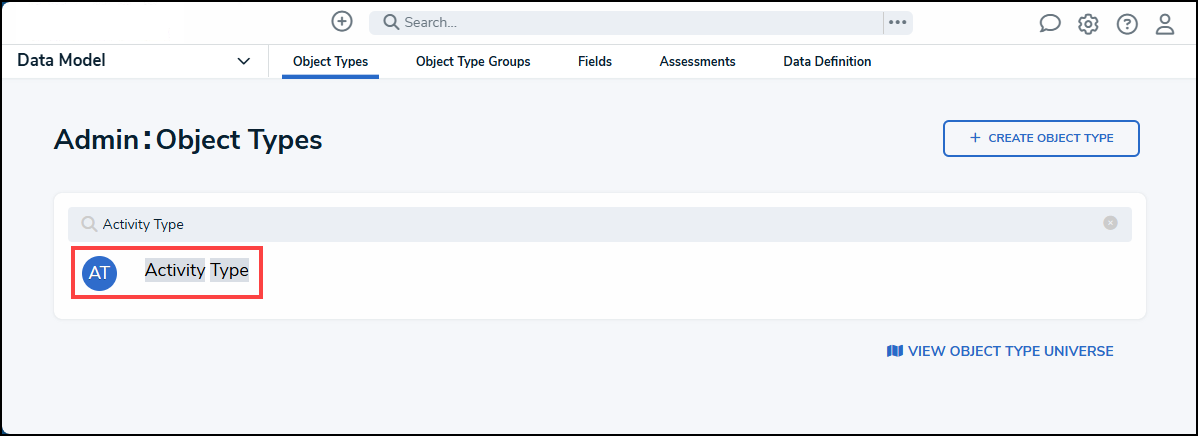Open the chat bubble icon
The height and width of the screenshot is (436, 1198).
point(1049,24)
